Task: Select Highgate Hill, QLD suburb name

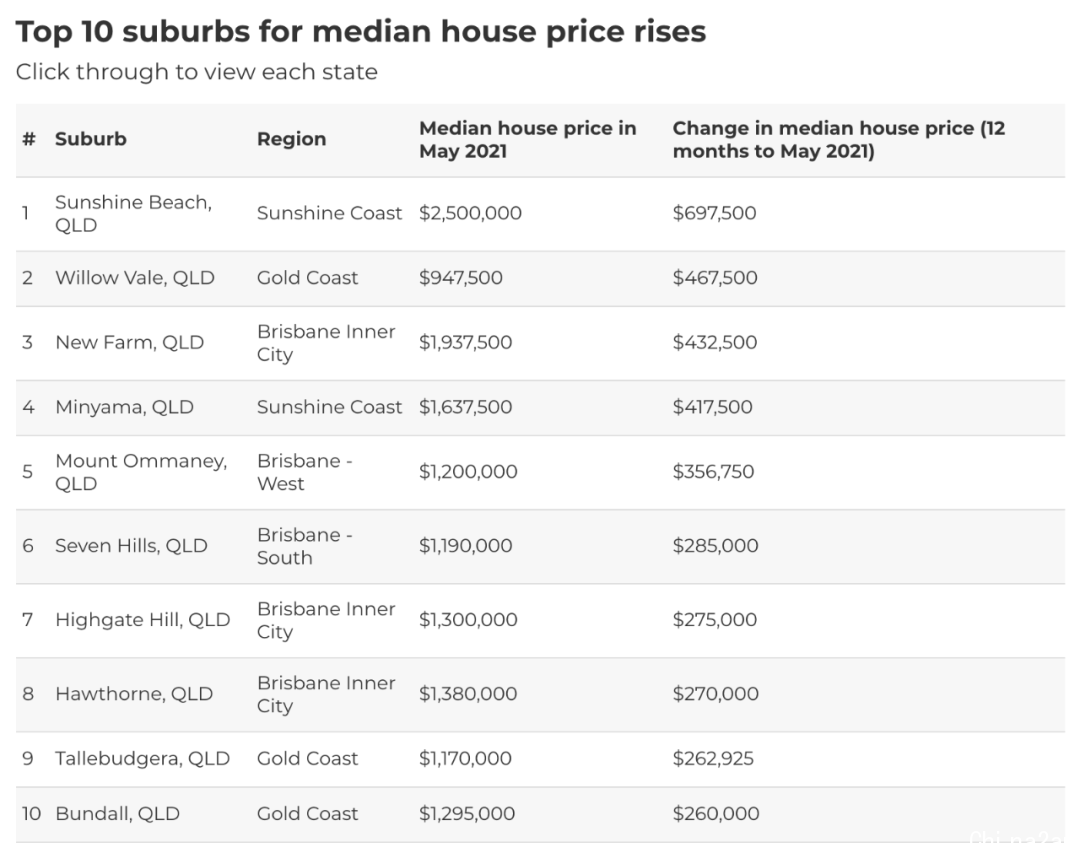Action: pyautogui.click(x=143, y=619)
